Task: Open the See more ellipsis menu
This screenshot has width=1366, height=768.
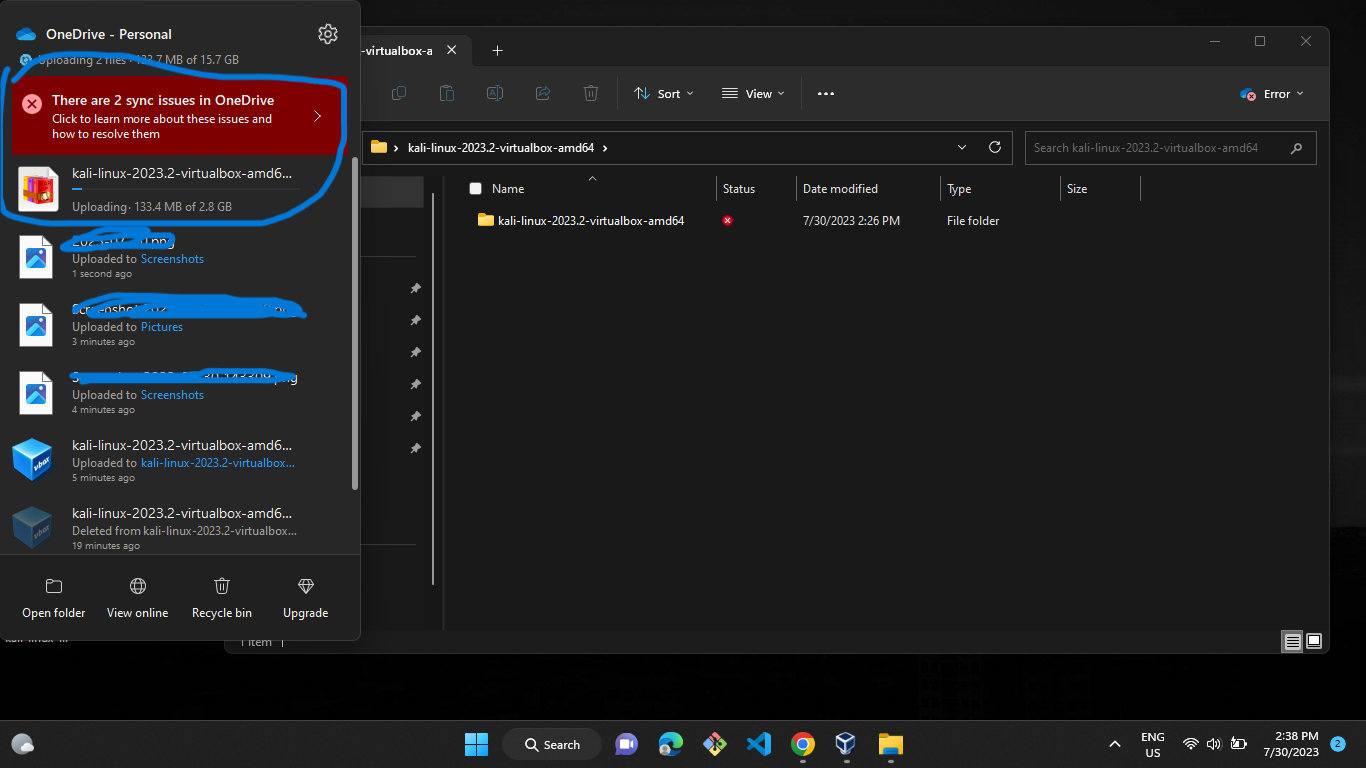Action: pyautogui.click(x=825, y=93)
